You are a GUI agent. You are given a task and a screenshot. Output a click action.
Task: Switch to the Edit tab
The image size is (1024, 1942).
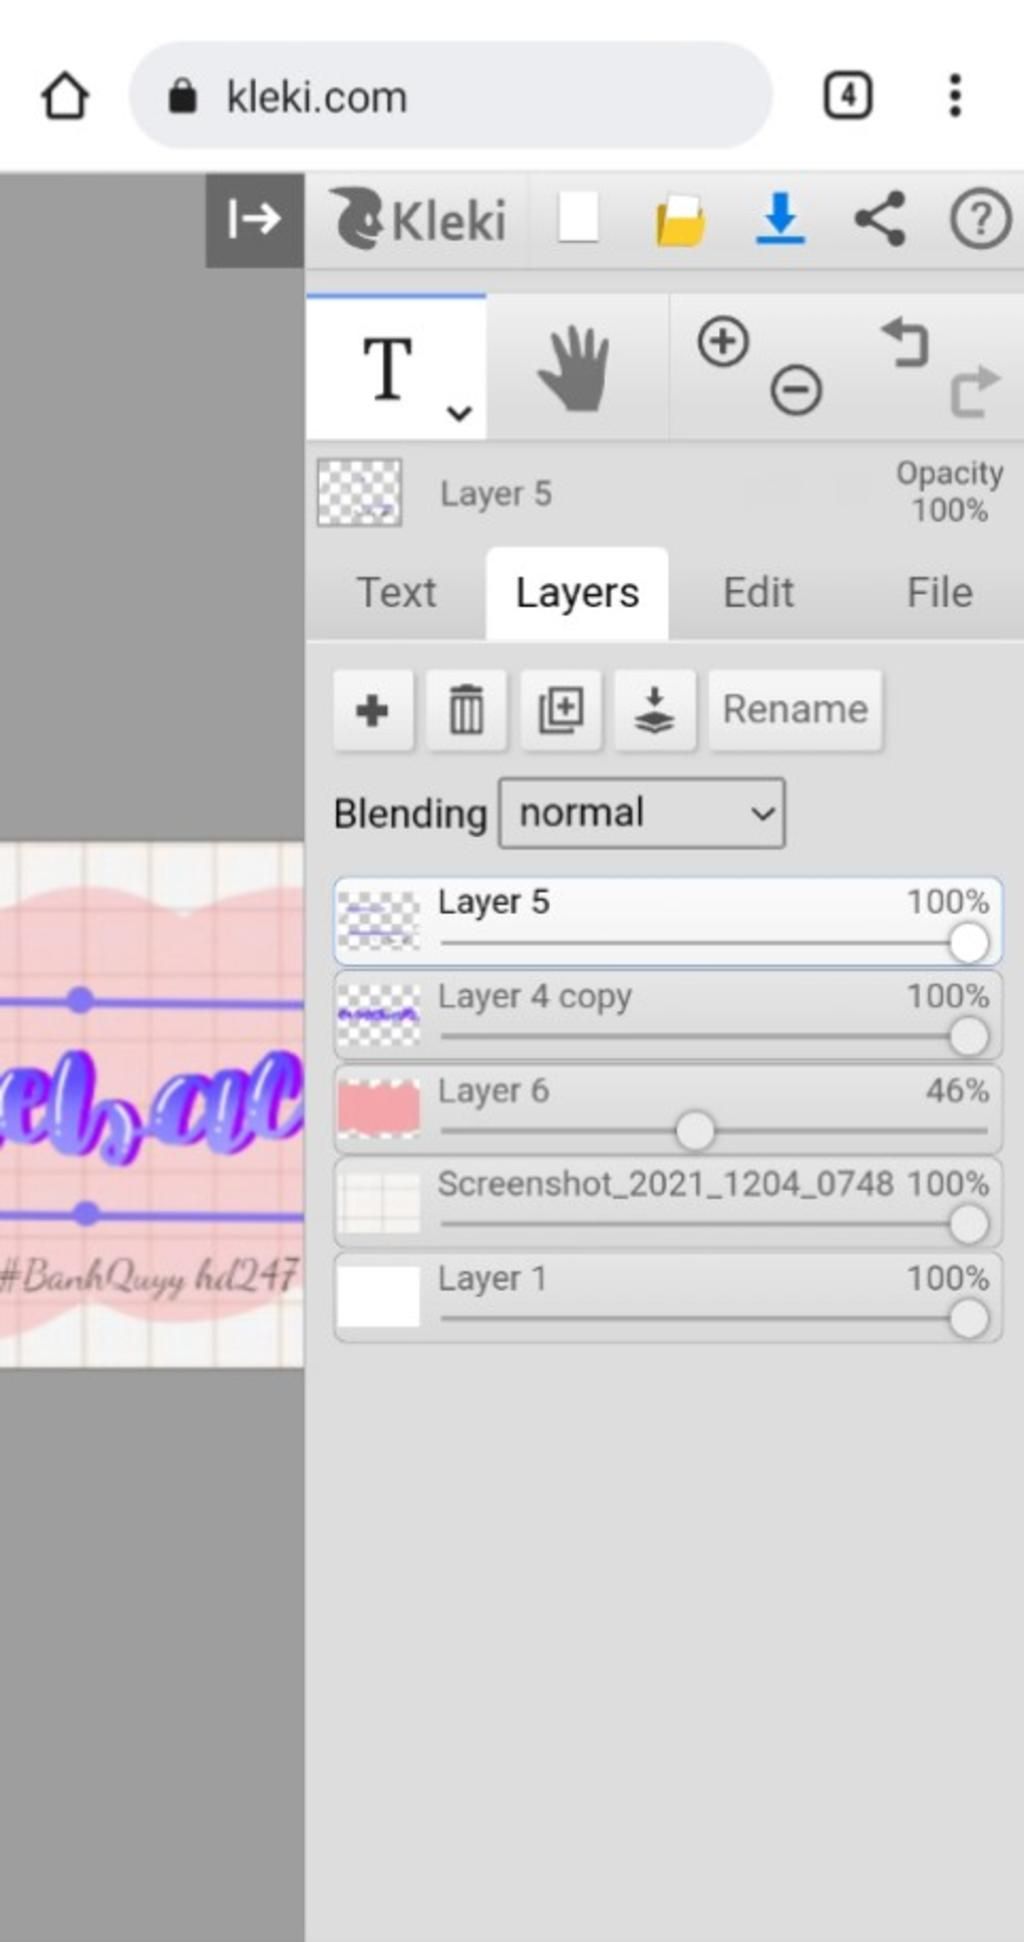click(x=758, y=593)
